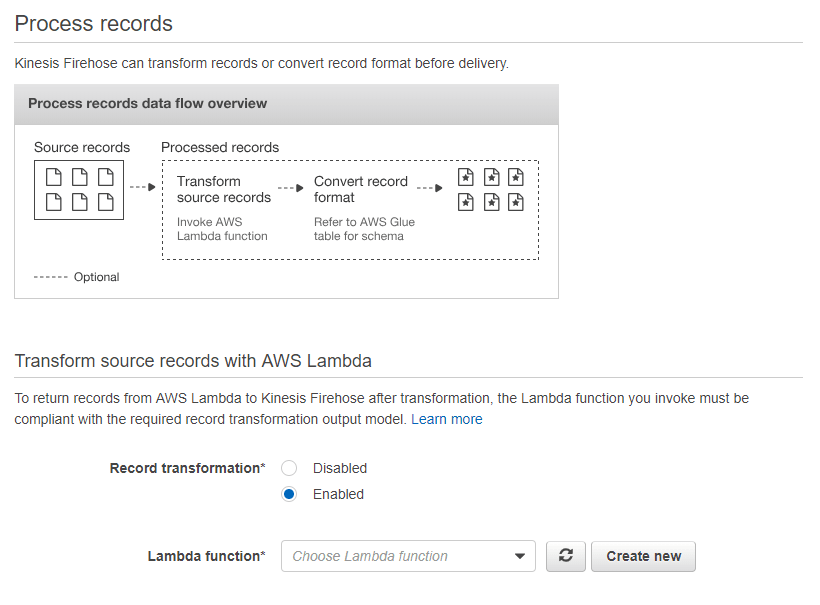Click the Convert record format step

pos(361,189)
